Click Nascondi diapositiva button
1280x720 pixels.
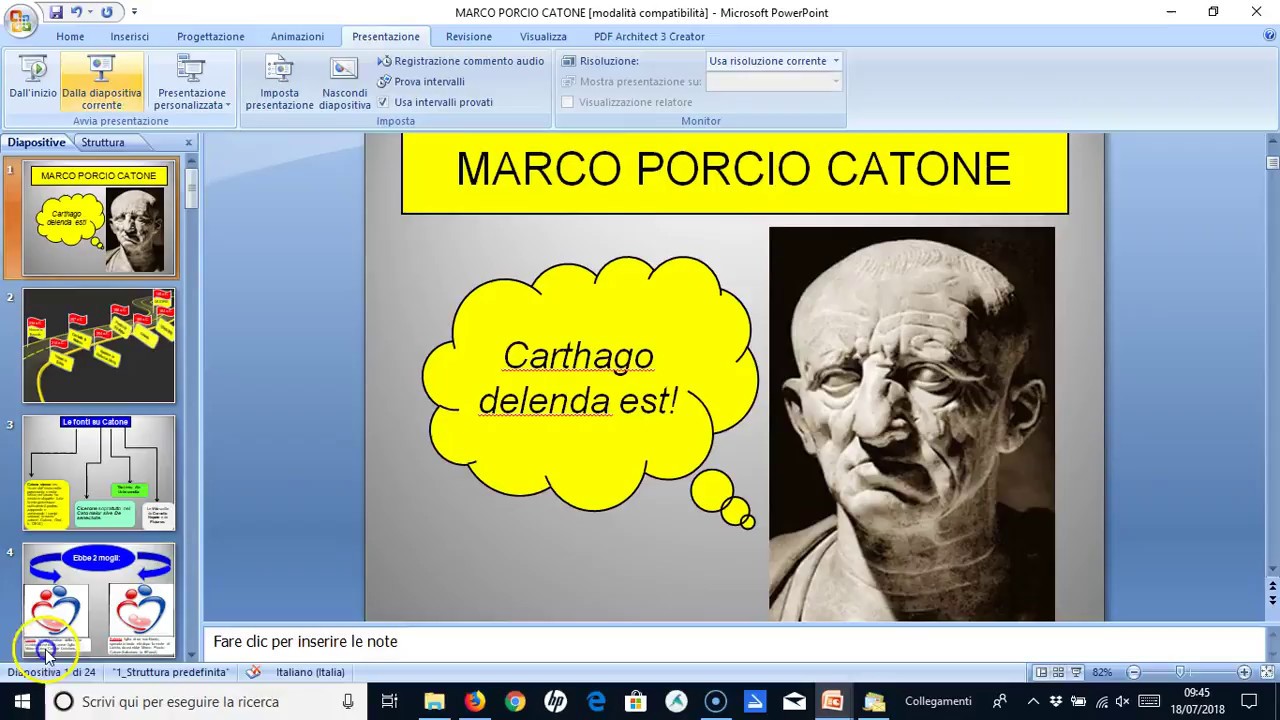point(345,82)
